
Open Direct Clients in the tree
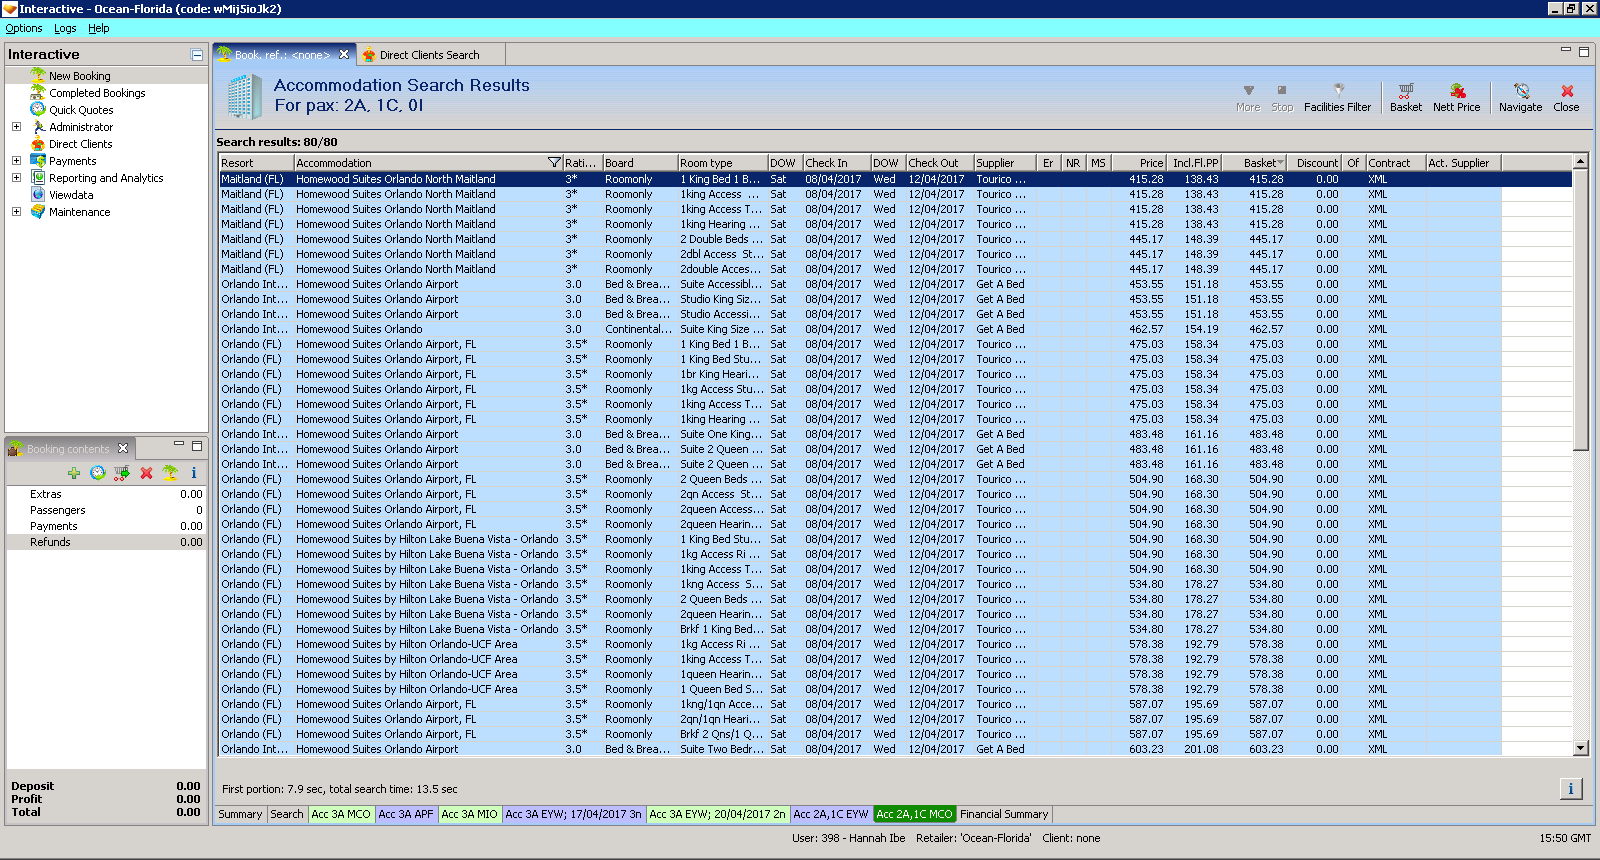(81, 144)
